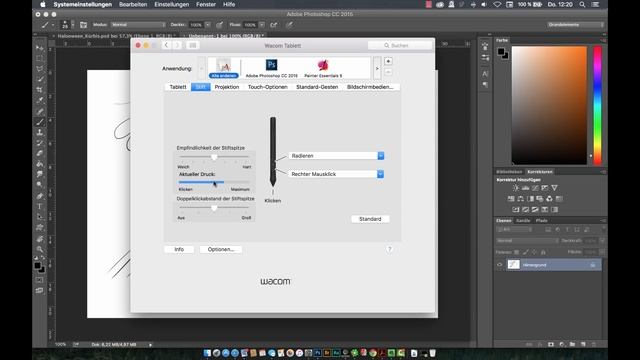Image resolution: width=640 pixels, height=360 pixels.
Task: Open brush panel toggle in options bar
Action: 83,25
